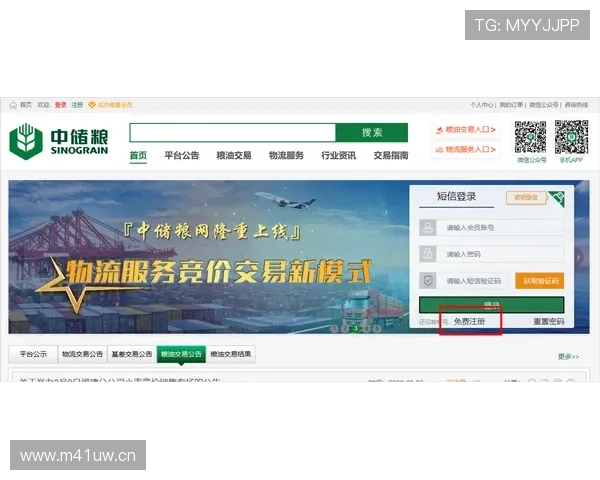Click the user avatar icon in login form
600x480 pixels.
tap(428, 228)
